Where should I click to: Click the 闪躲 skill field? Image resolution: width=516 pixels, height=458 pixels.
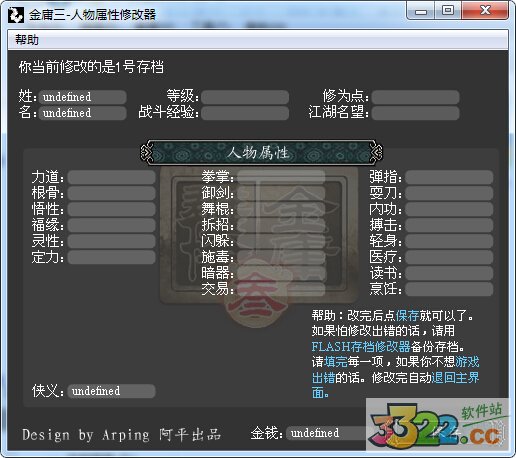(281, 241)
